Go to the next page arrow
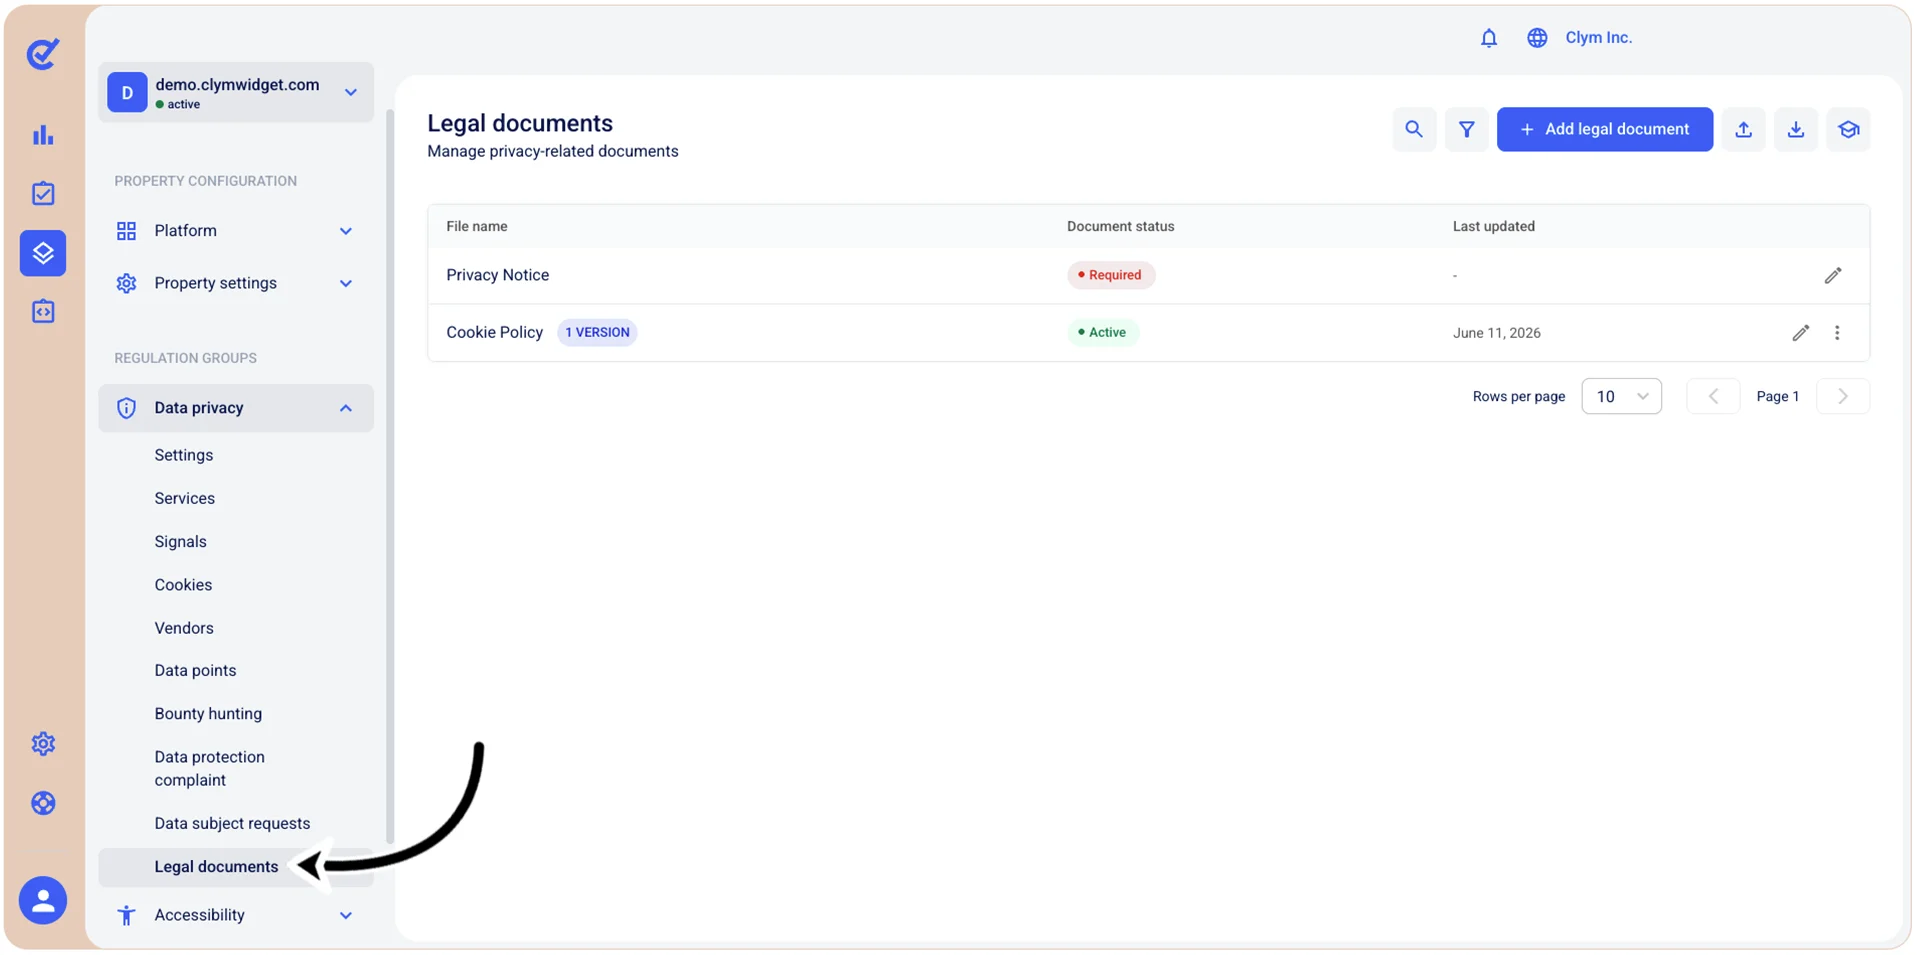Image resolution: width=1917 pixels, height=955 pixels. (x=1842, y=396)
